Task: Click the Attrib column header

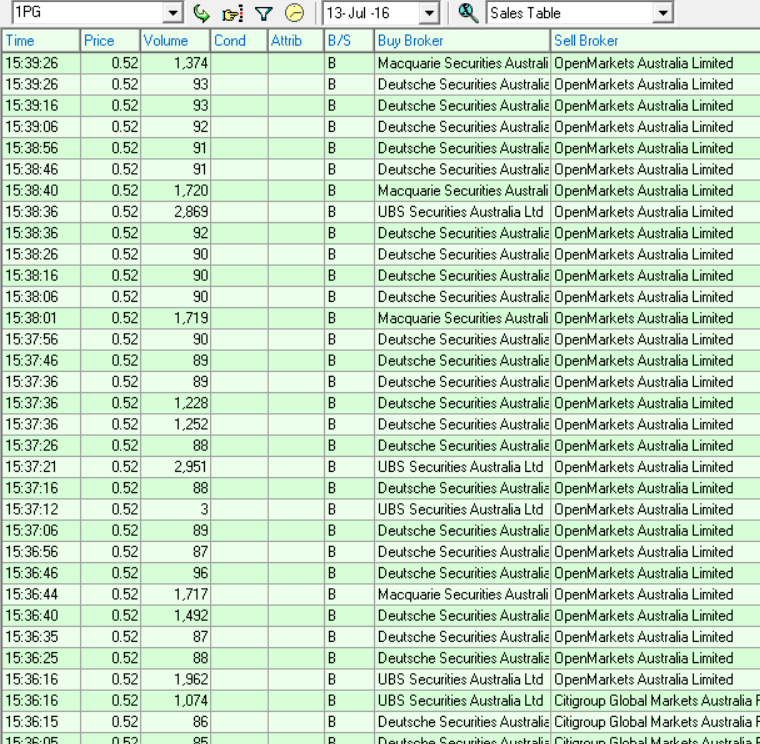Action: tap(296, 41)
